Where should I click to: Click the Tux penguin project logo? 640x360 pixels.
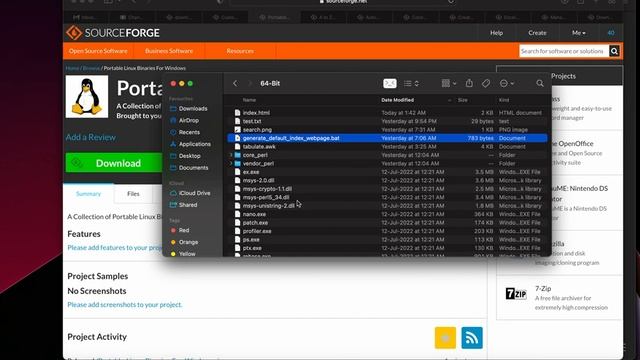87,97
